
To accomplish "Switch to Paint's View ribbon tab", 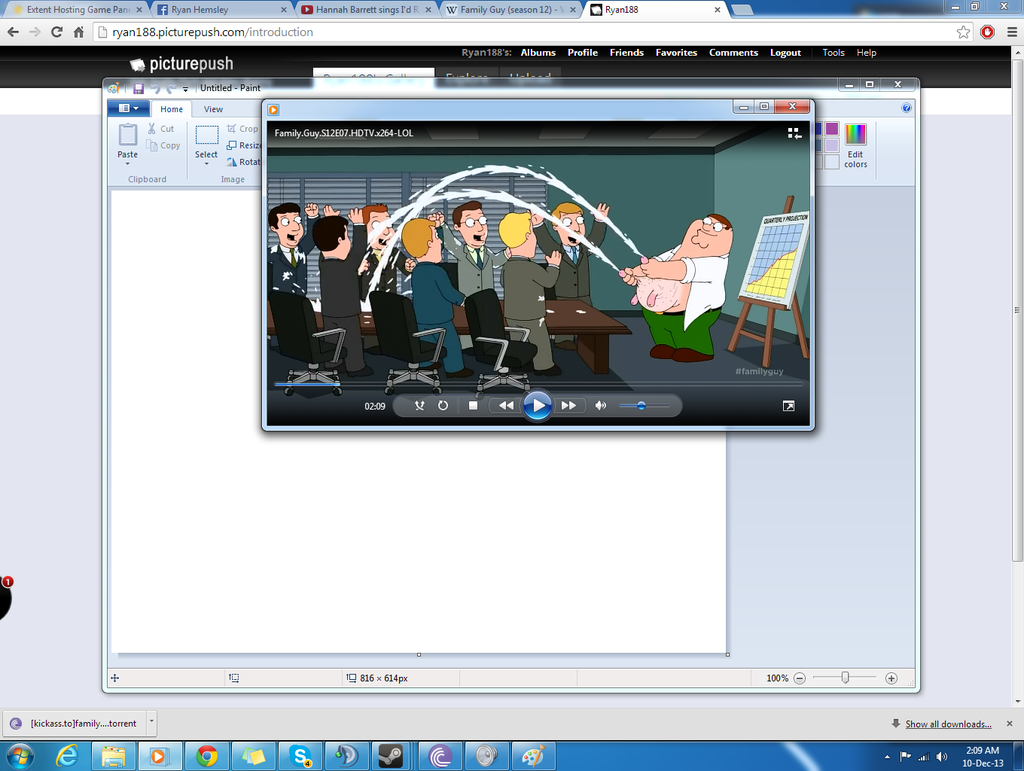I will point(213,109).
